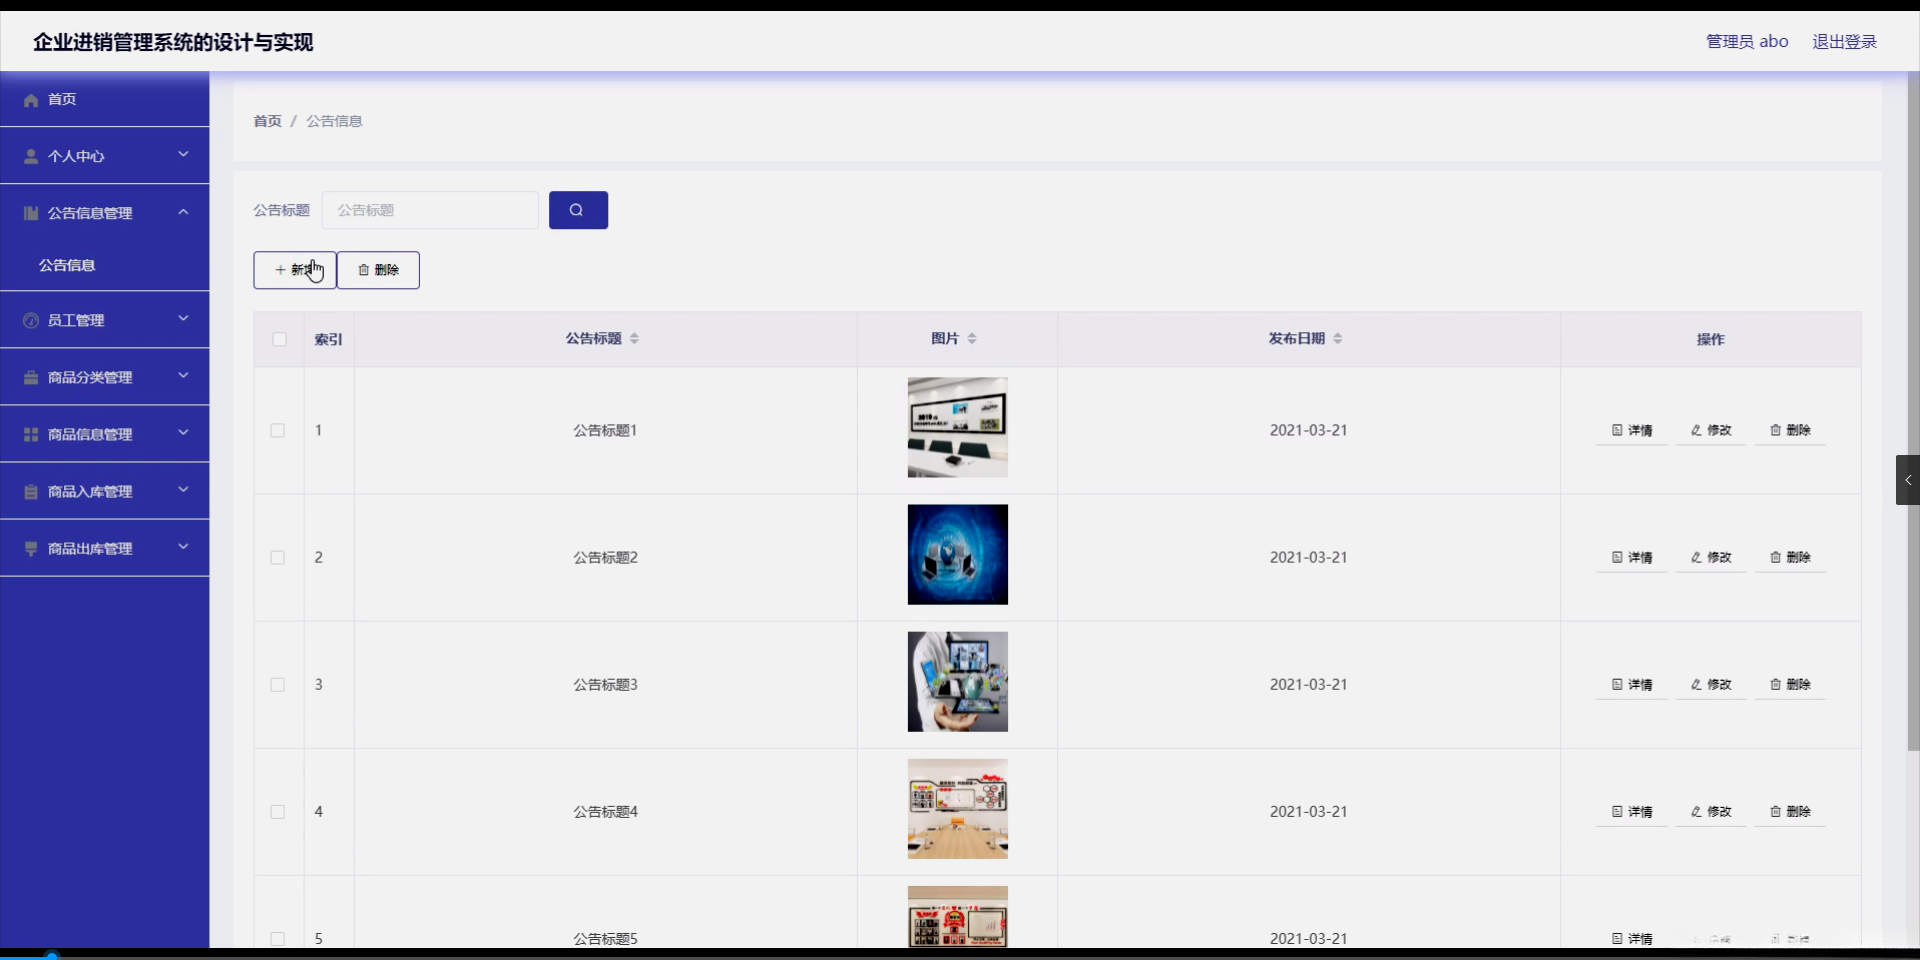This screenshot has width=1920, height=960.
Task: Click the 2021-03-21 date in row 2
Action: pyautogui.click(x=1308, y=557)
